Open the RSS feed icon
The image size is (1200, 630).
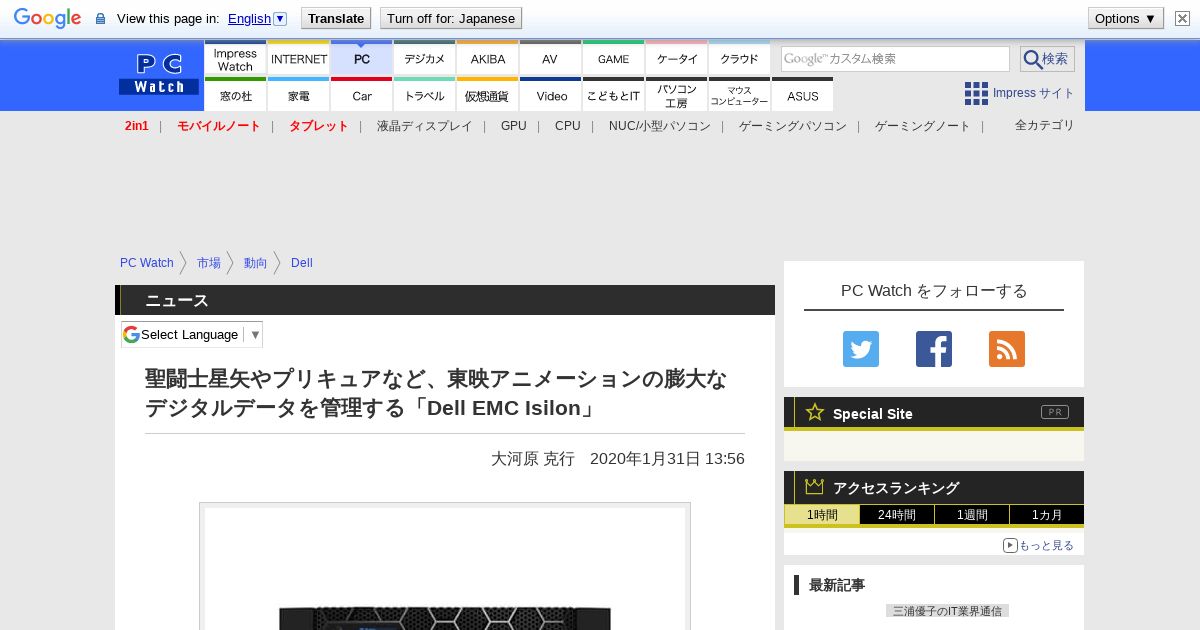1007,349
